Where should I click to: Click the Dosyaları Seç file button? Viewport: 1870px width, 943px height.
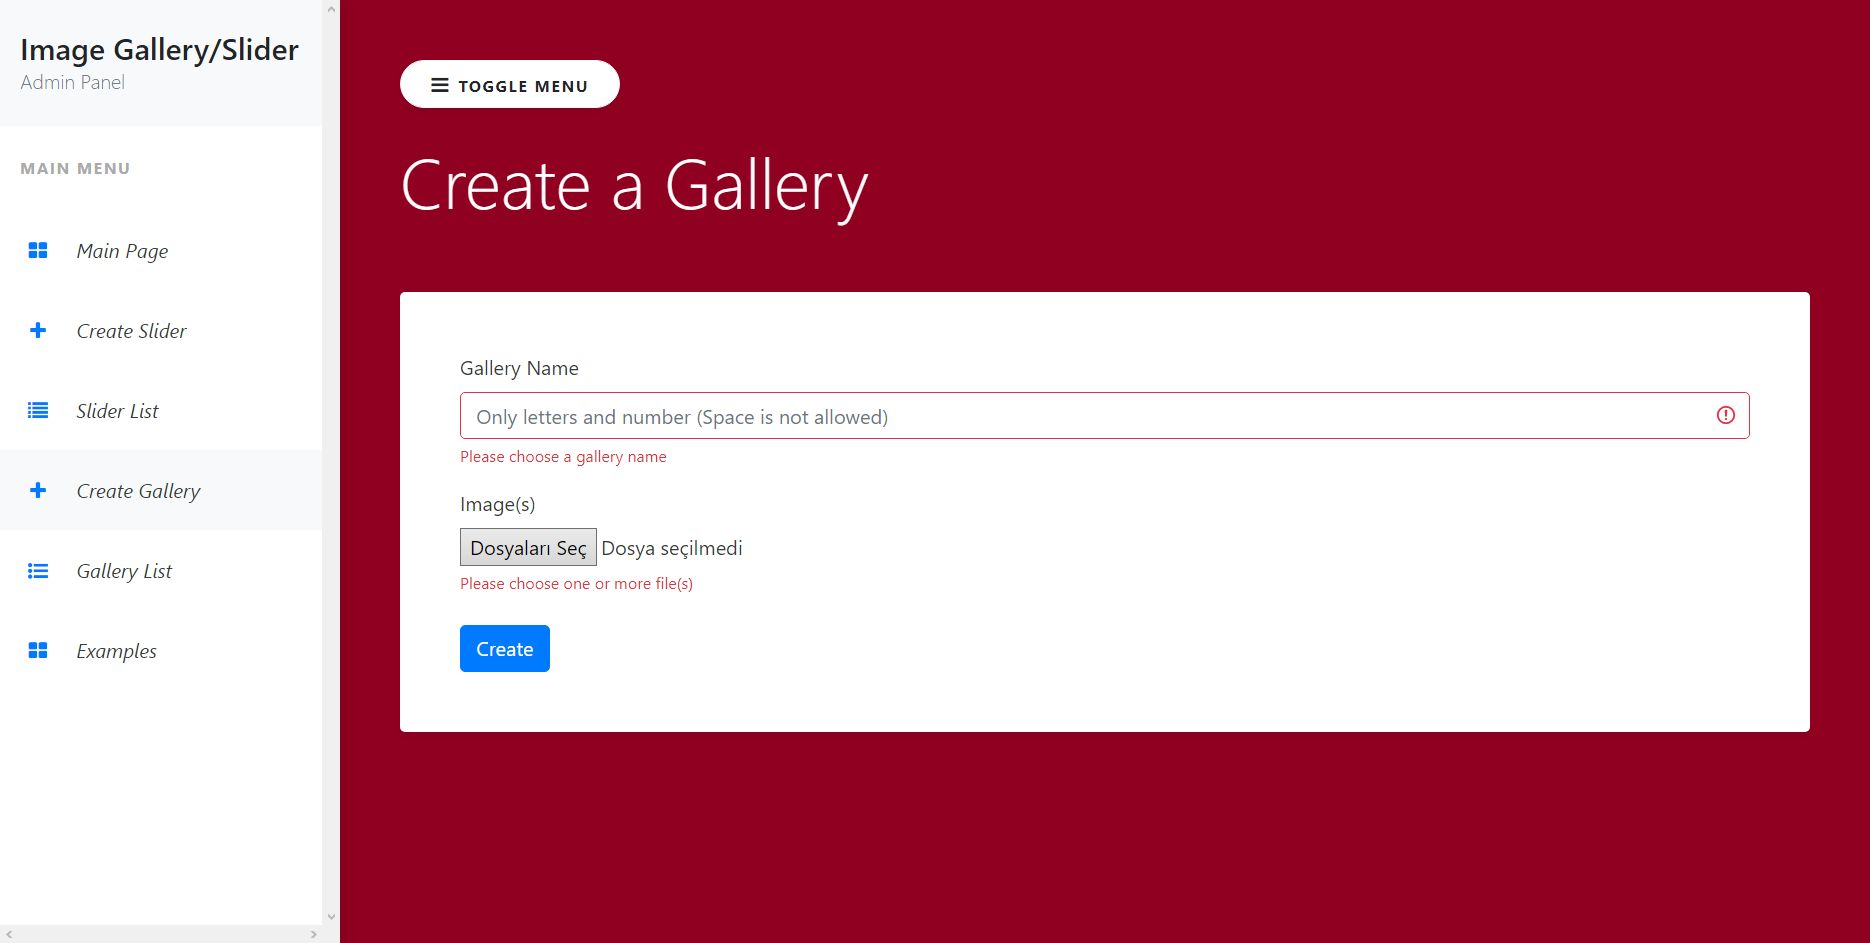tap(528, 547)
